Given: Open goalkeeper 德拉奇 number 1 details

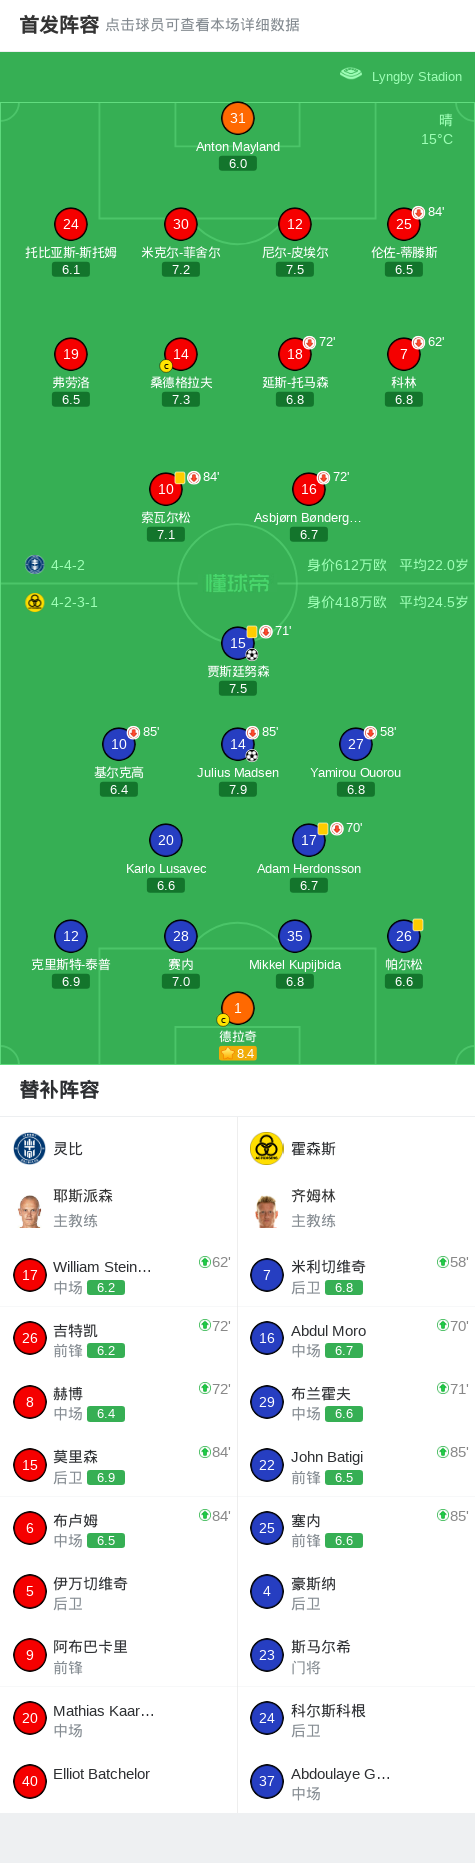Looking at the screenshot, I should tap(238, 1008).
